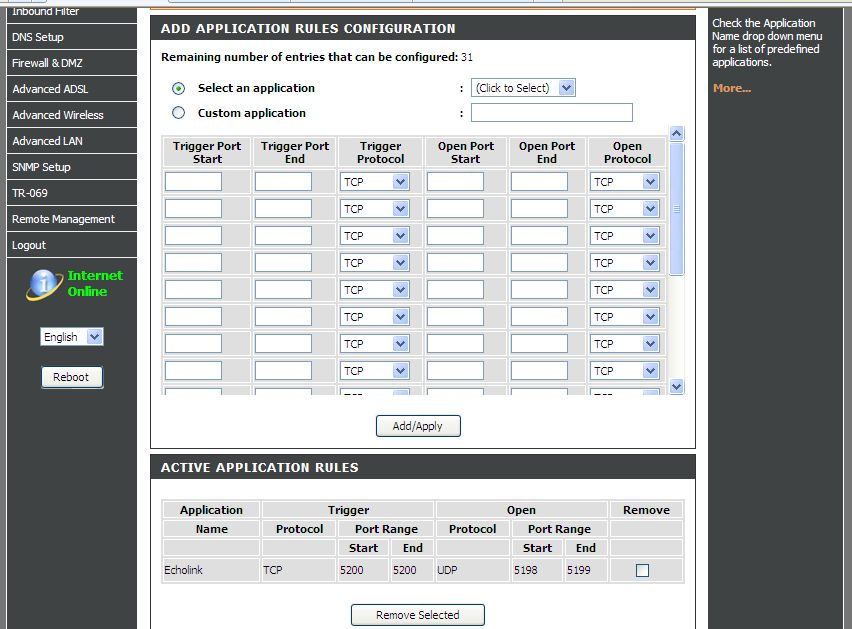Click the 5199 open end port value

579,570
